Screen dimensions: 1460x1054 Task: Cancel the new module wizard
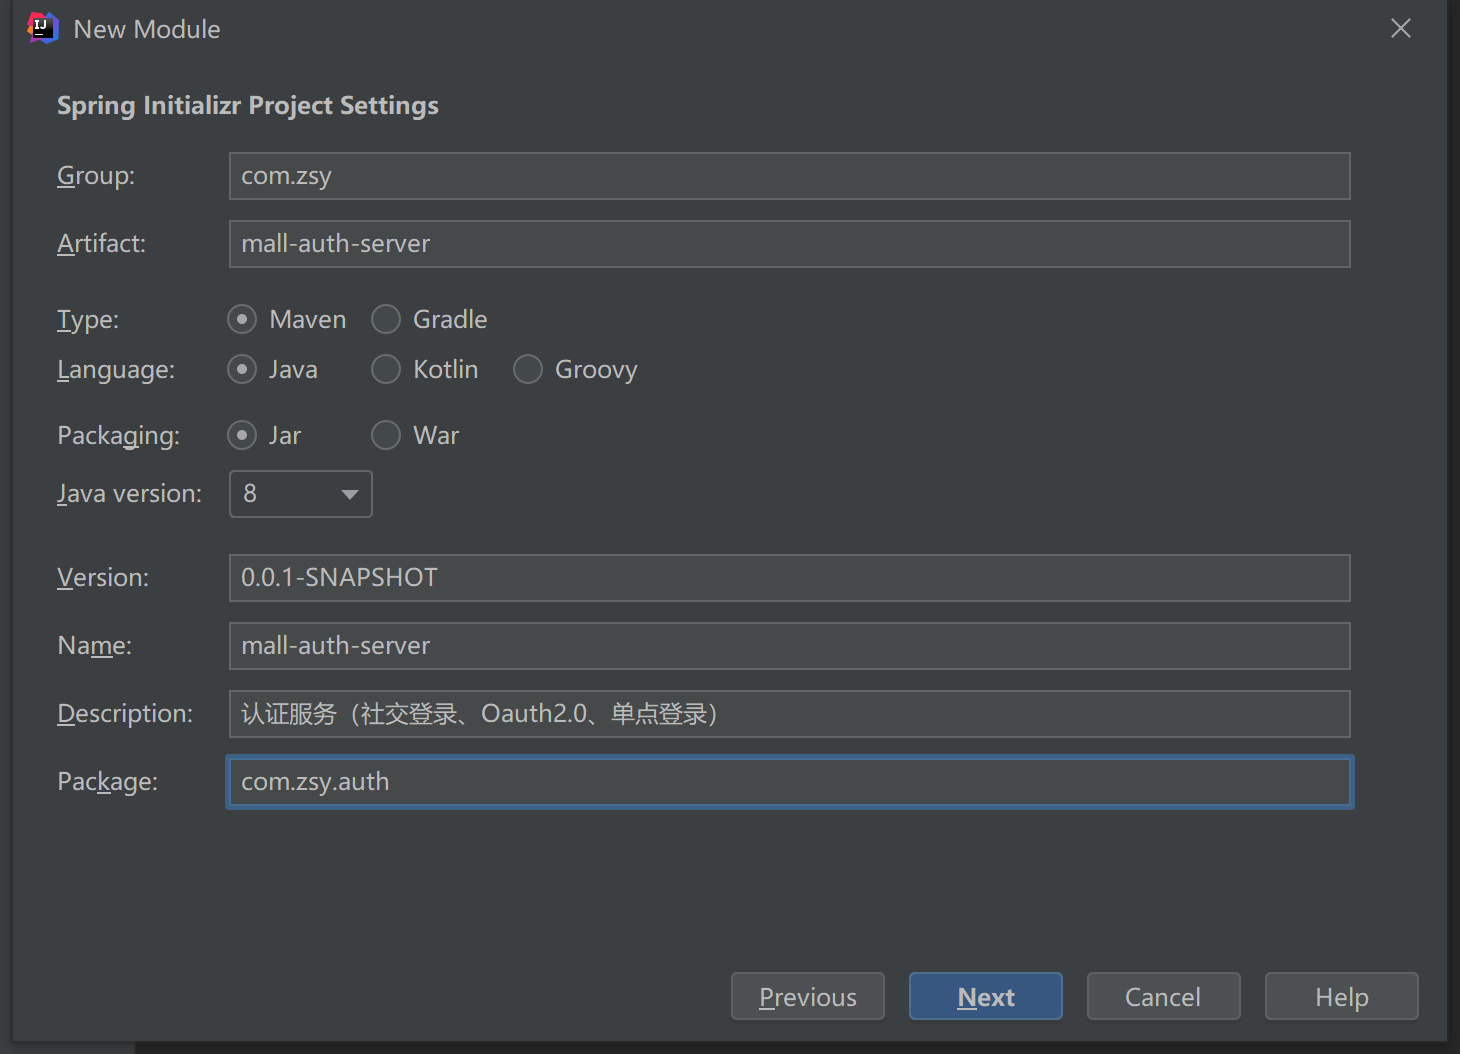coord(1164,996)
